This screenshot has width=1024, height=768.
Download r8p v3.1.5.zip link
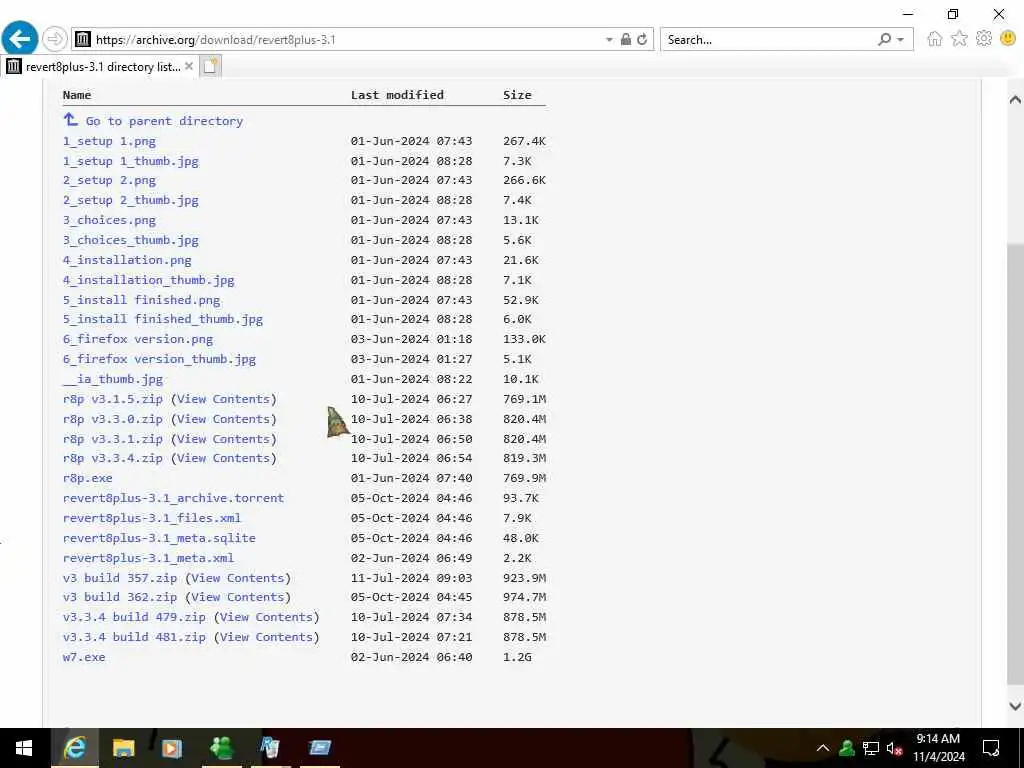(112, 399)
